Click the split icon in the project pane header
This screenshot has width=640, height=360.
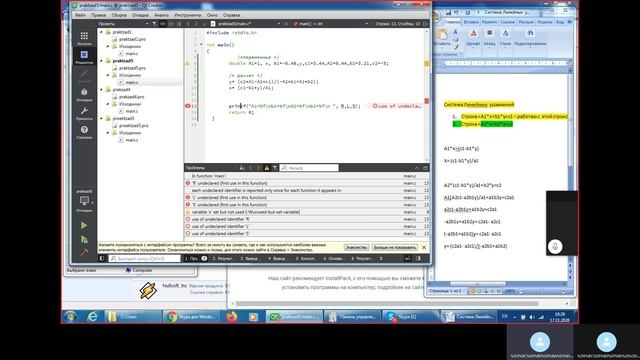171,24
